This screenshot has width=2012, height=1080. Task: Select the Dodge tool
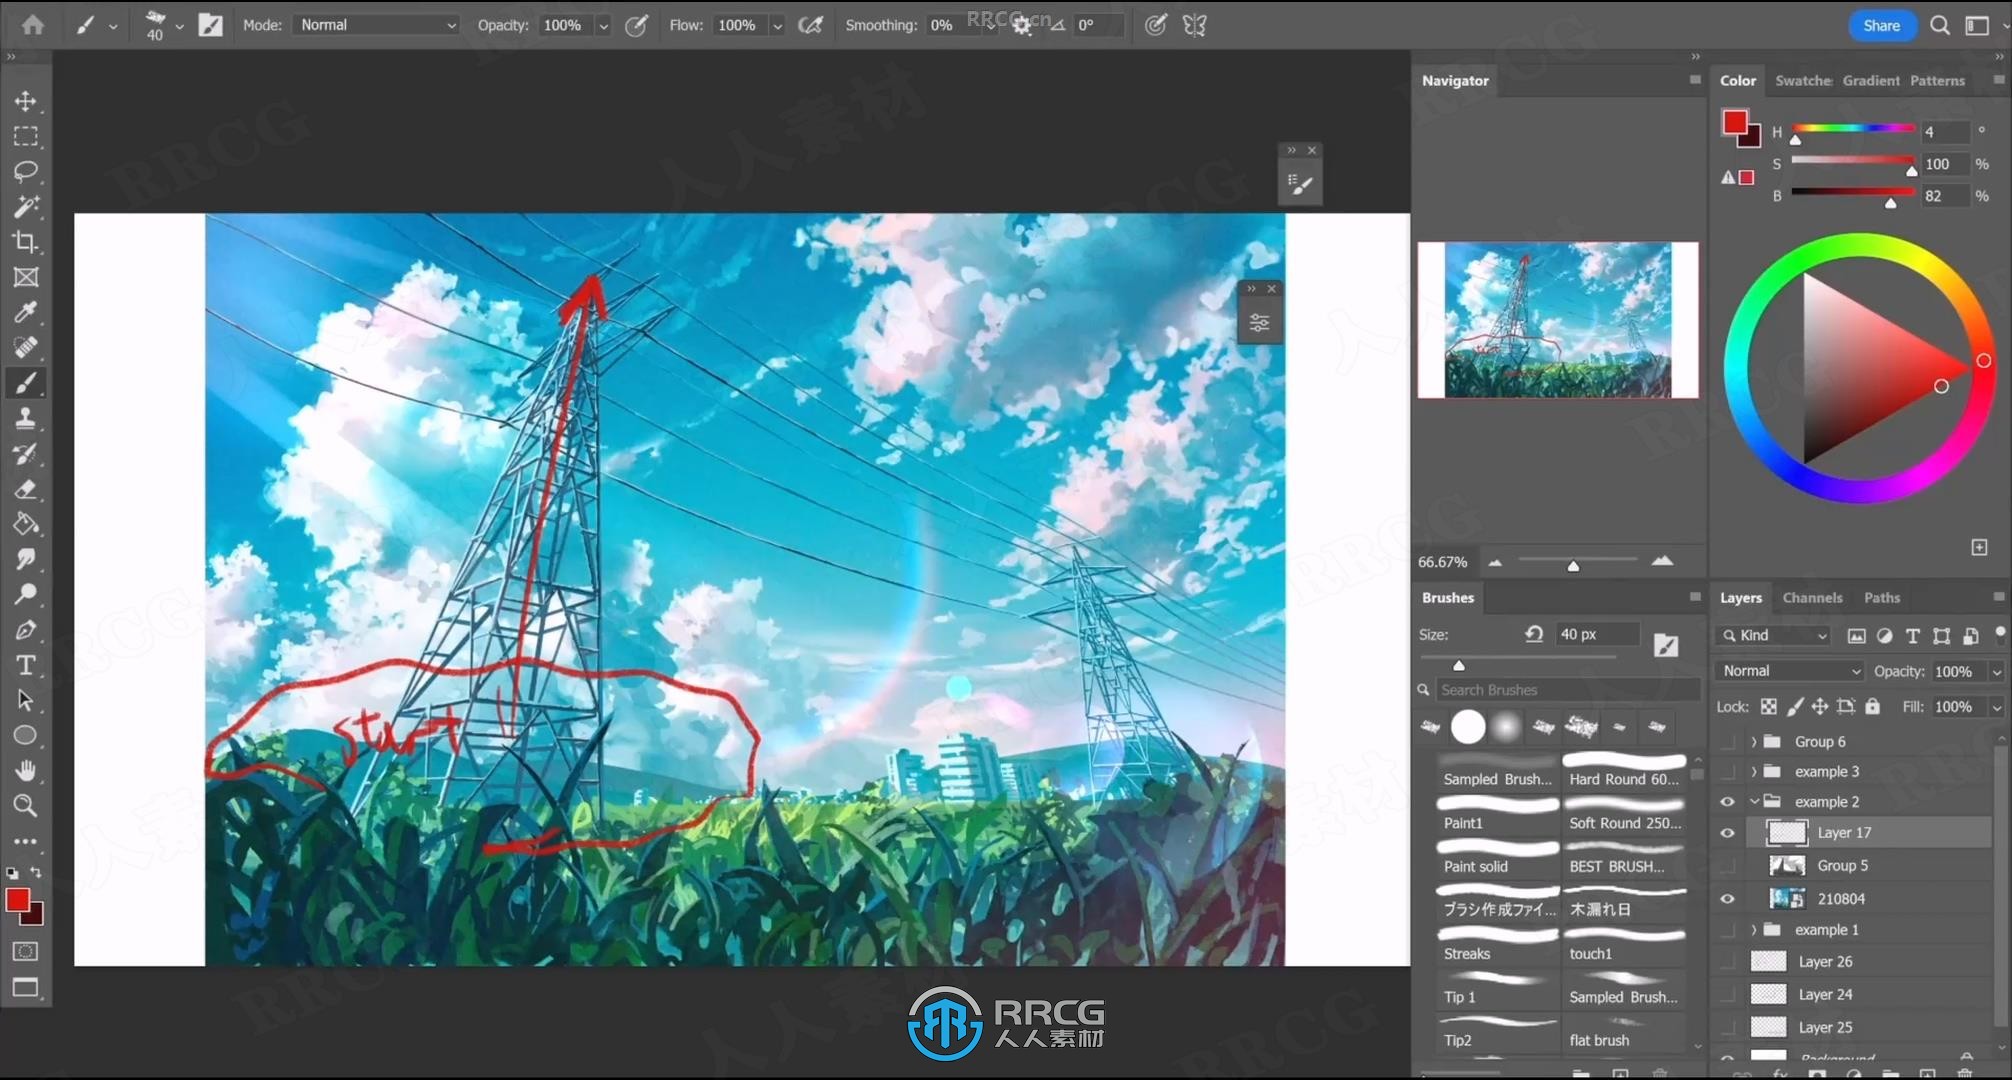pyautogui.click(x=26, y=594)
